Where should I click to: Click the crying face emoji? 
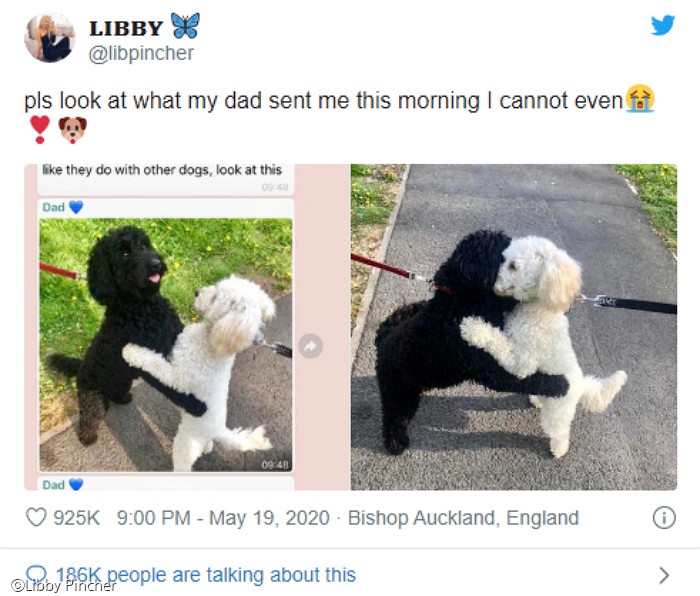pos(640,98)
